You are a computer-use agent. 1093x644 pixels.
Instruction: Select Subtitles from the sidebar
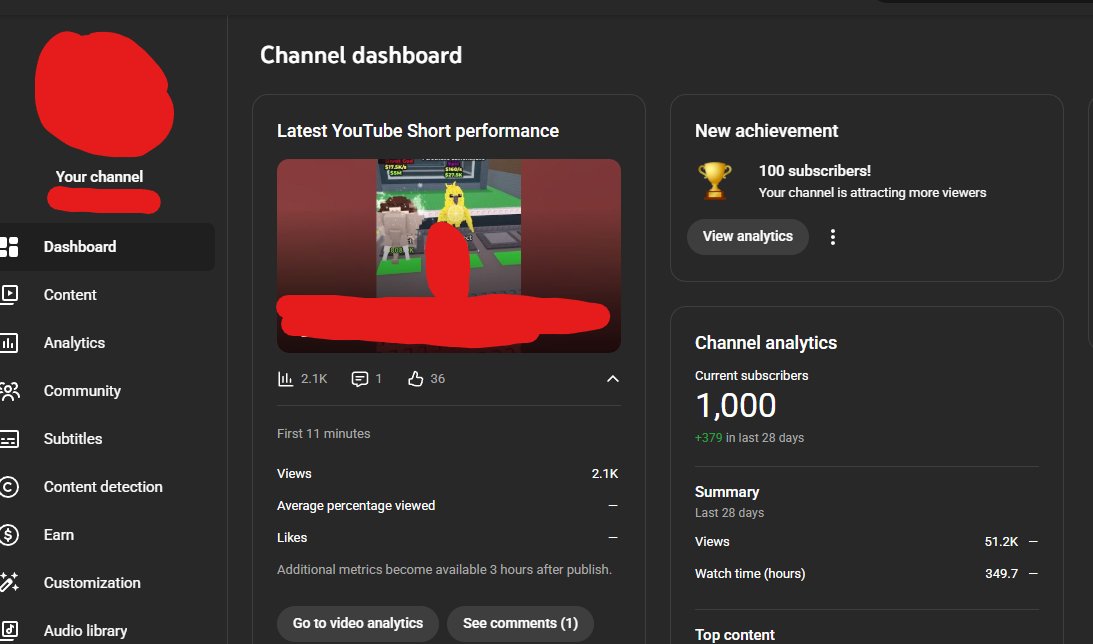point(72,439)
